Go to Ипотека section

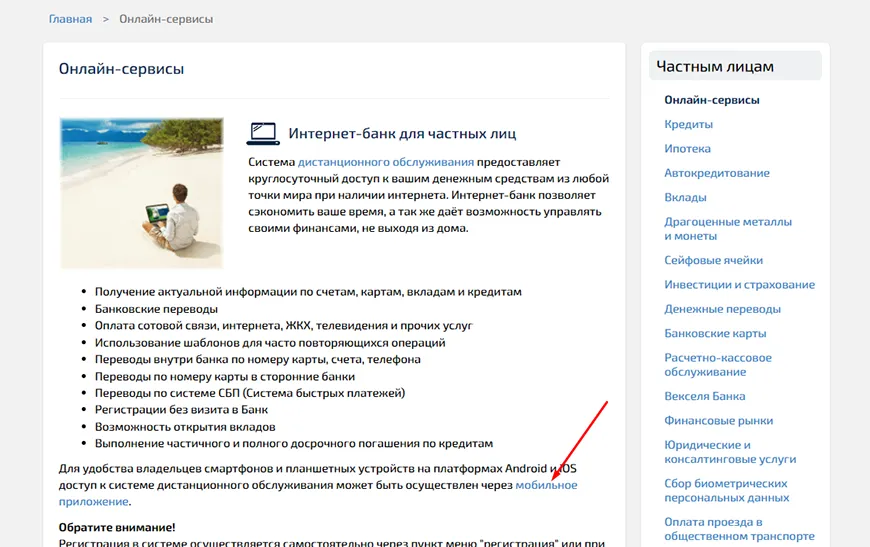pos(687,149)
